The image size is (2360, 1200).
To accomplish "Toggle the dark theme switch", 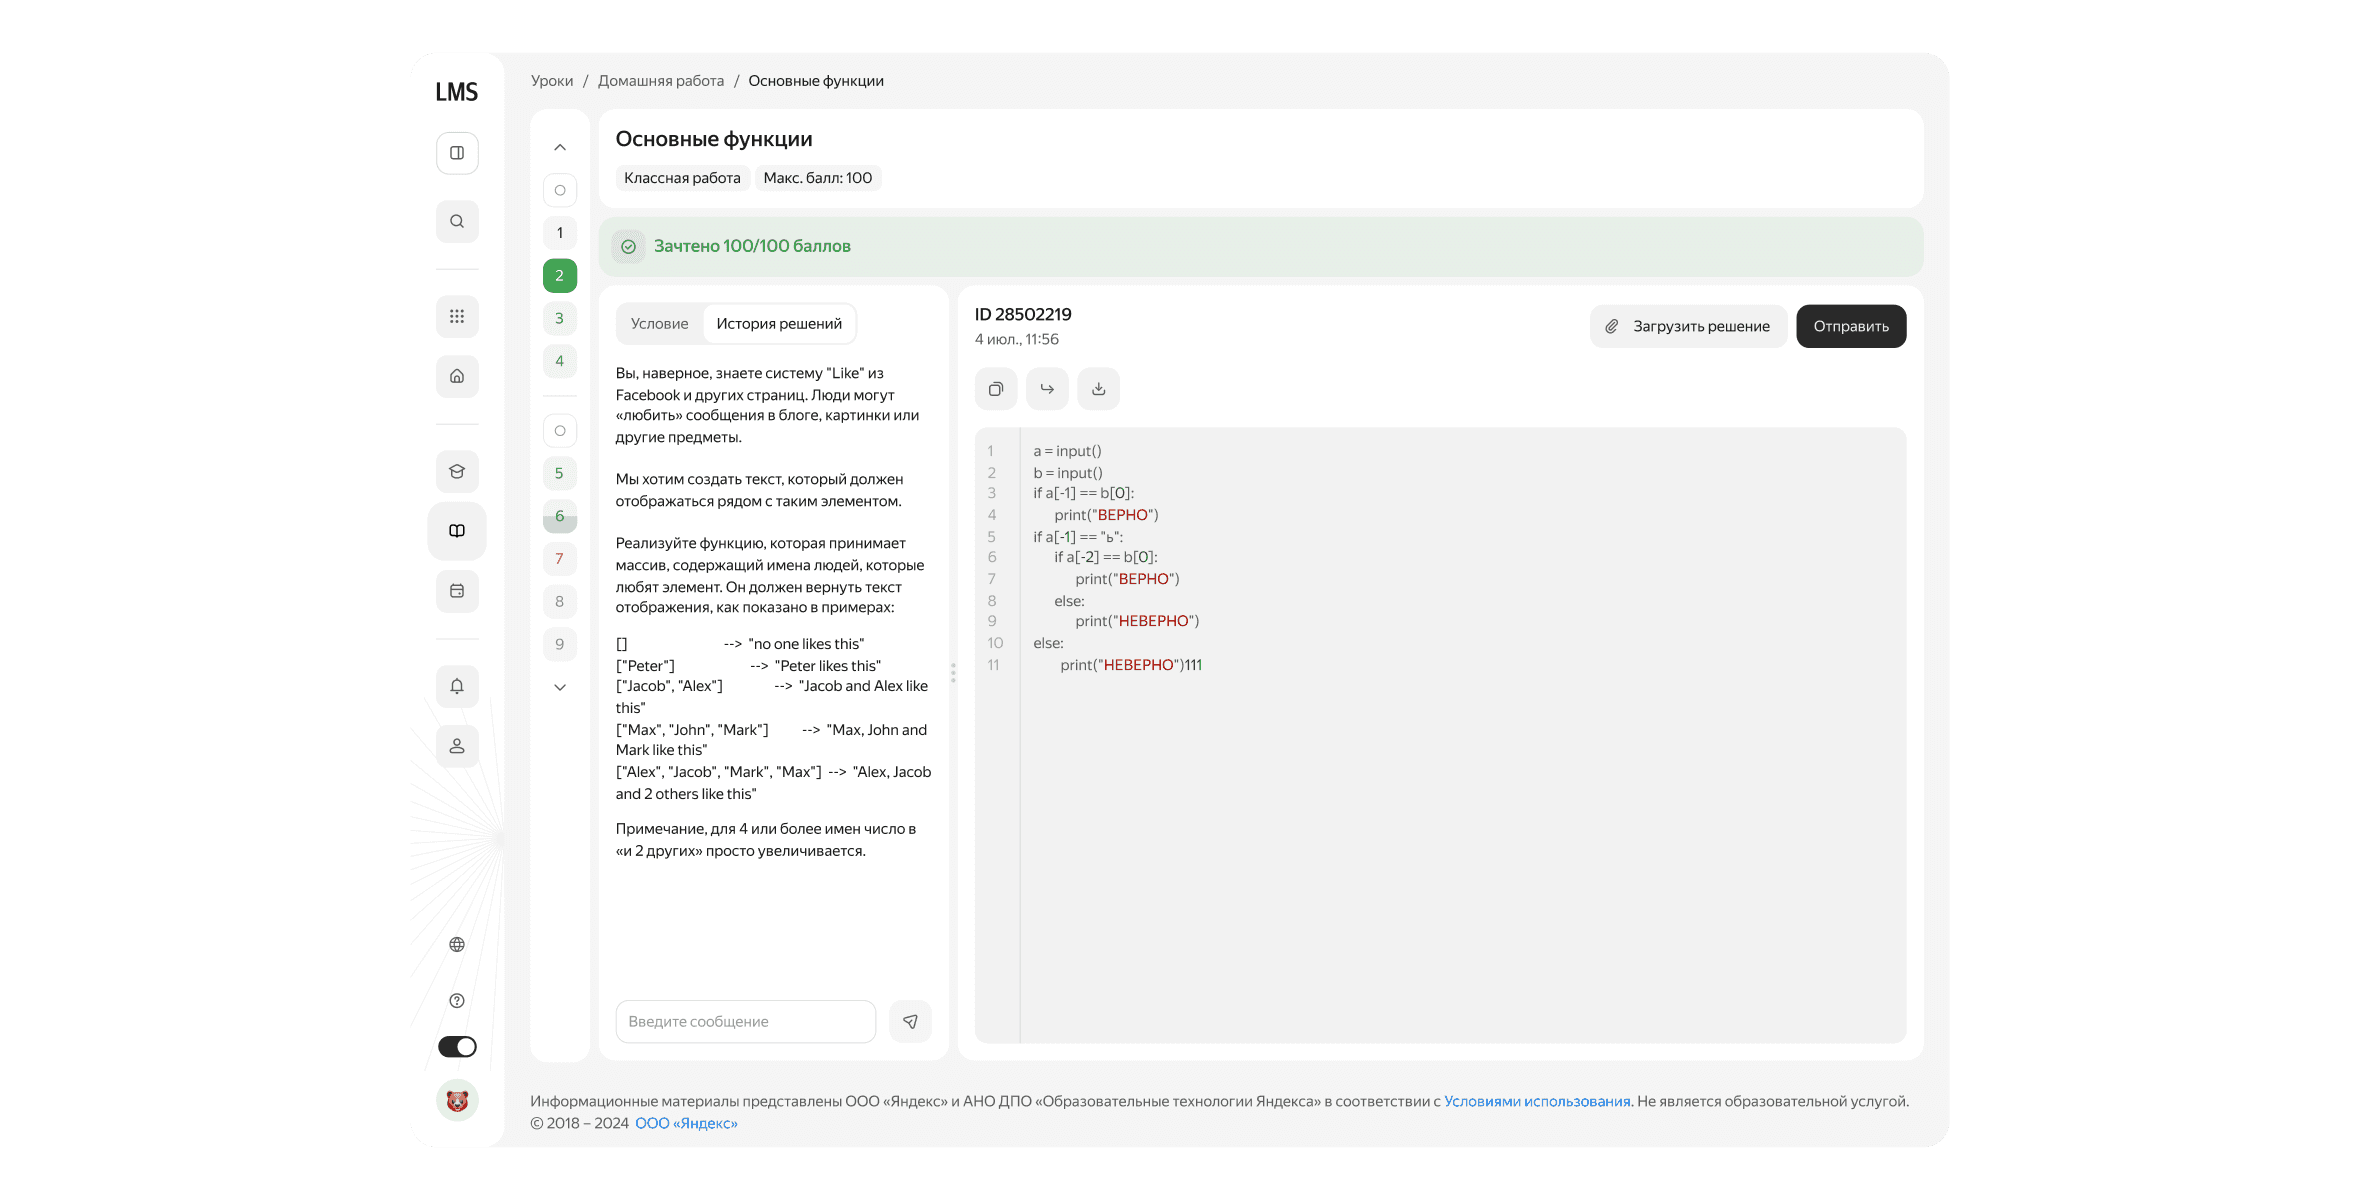I will pyautogui.click(x=457, y=1047).
